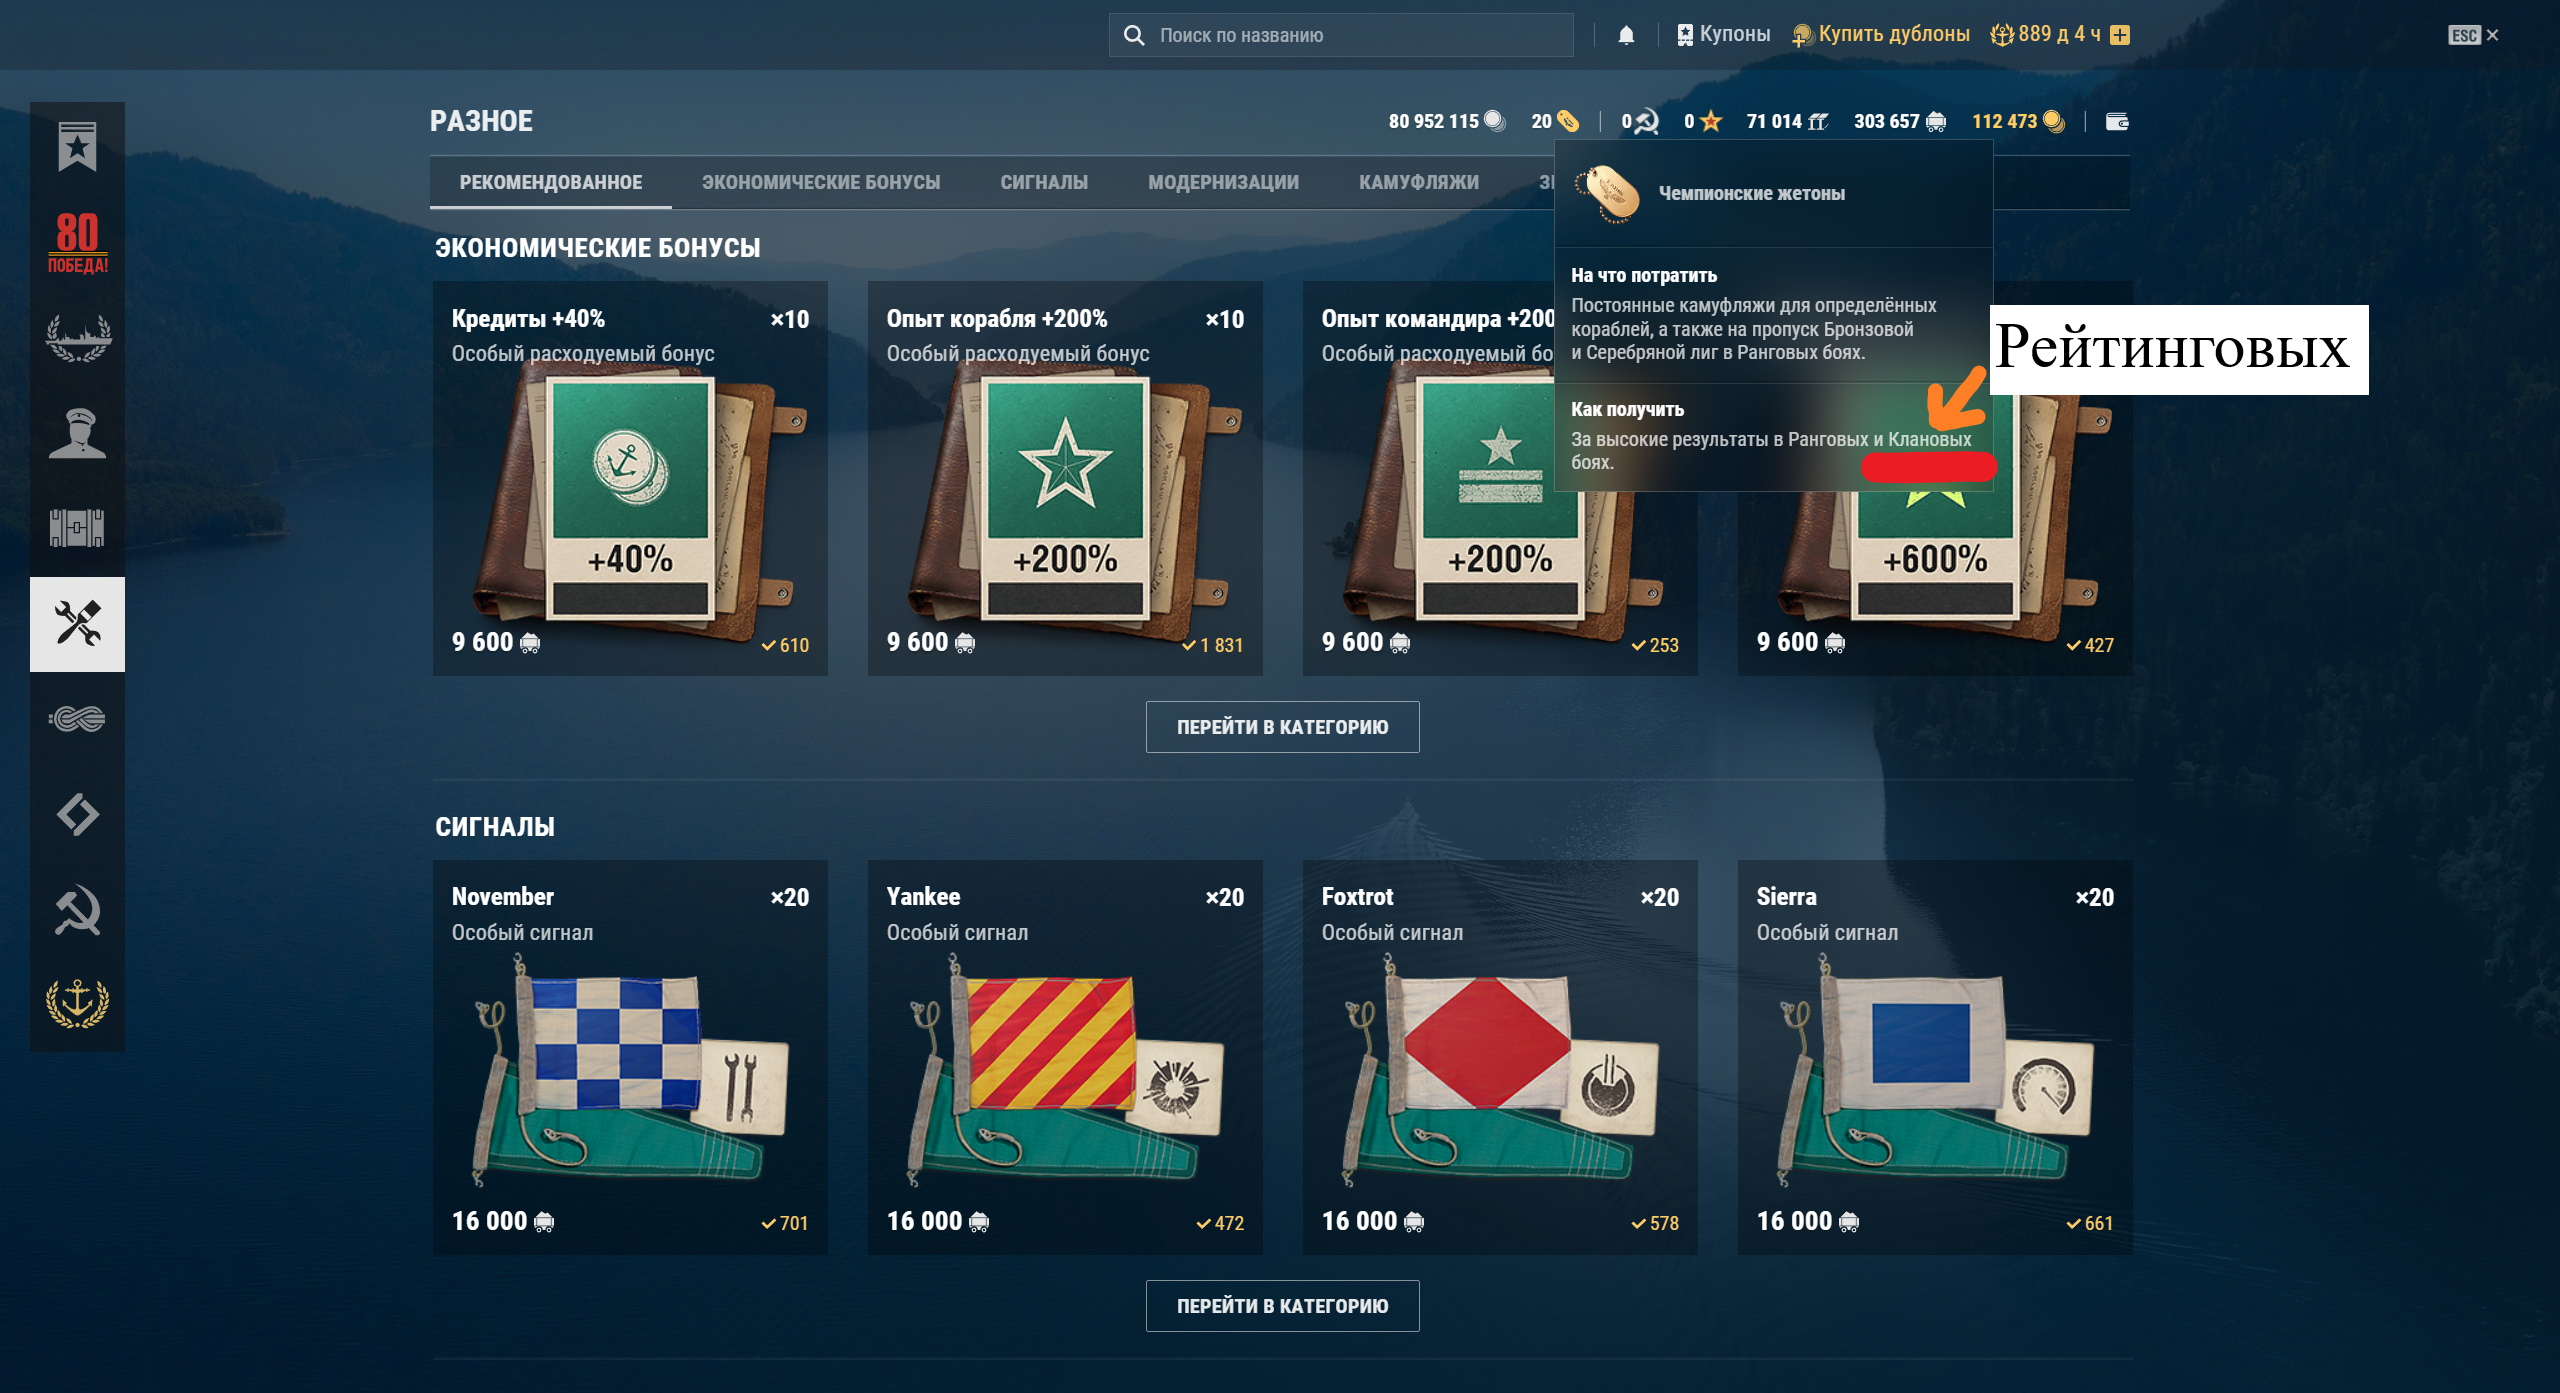Open the commander silhouette sidebar section
Screen dimensions: 2560x1393
click(77, 434)
